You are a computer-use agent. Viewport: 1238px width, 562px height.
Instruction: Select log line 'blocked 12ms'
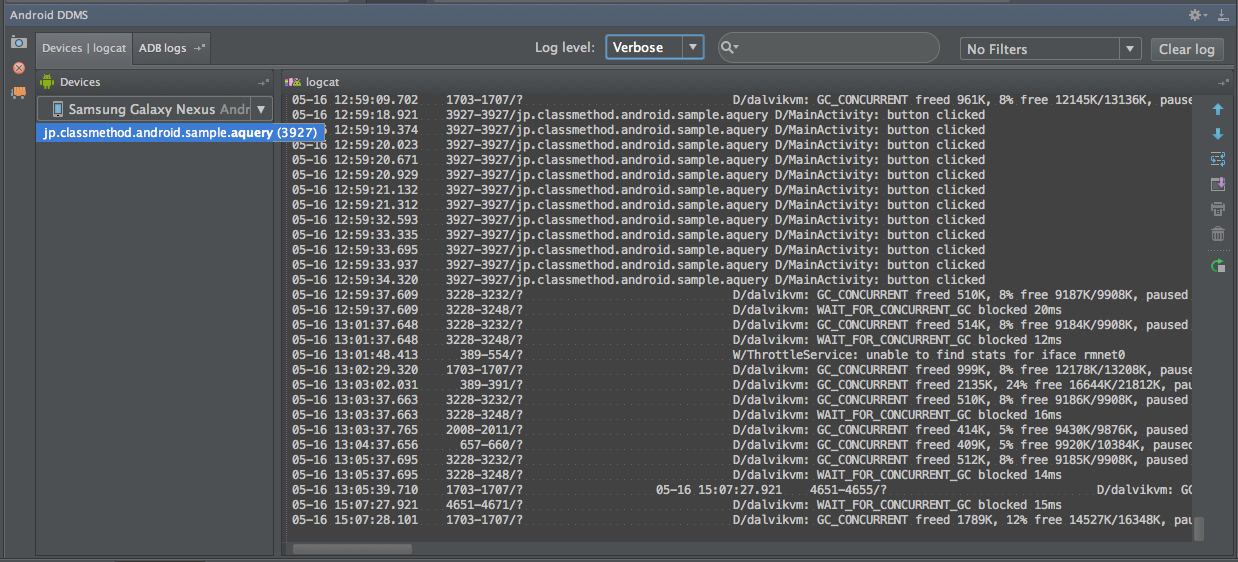pos(677,340)
